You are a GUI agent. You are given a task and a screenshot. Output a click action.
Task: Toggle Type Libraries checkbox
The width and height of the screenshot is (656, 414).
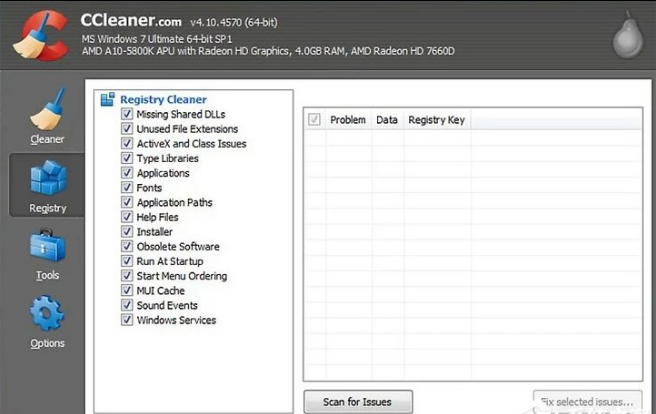(127, 158)
